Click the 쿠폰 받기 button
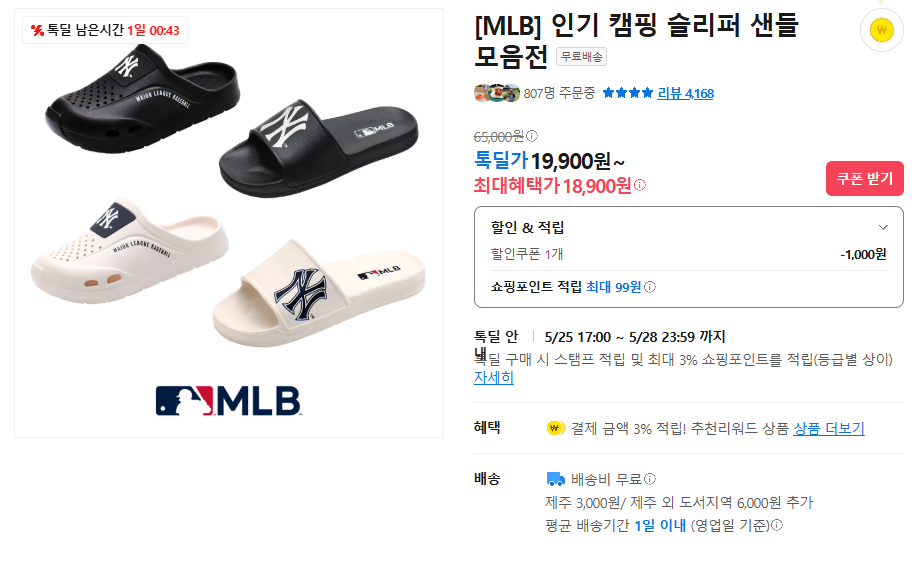Screen dimensions: 912x567 864,179
